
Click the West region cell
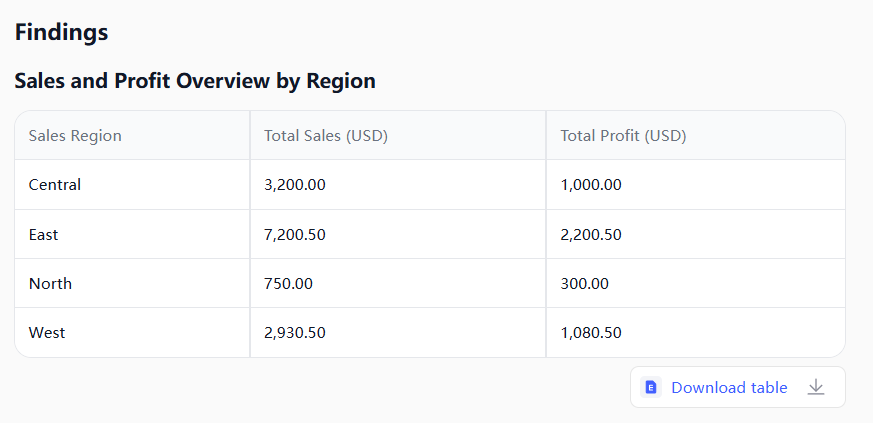pyautogui.click(x=47, y=332)
